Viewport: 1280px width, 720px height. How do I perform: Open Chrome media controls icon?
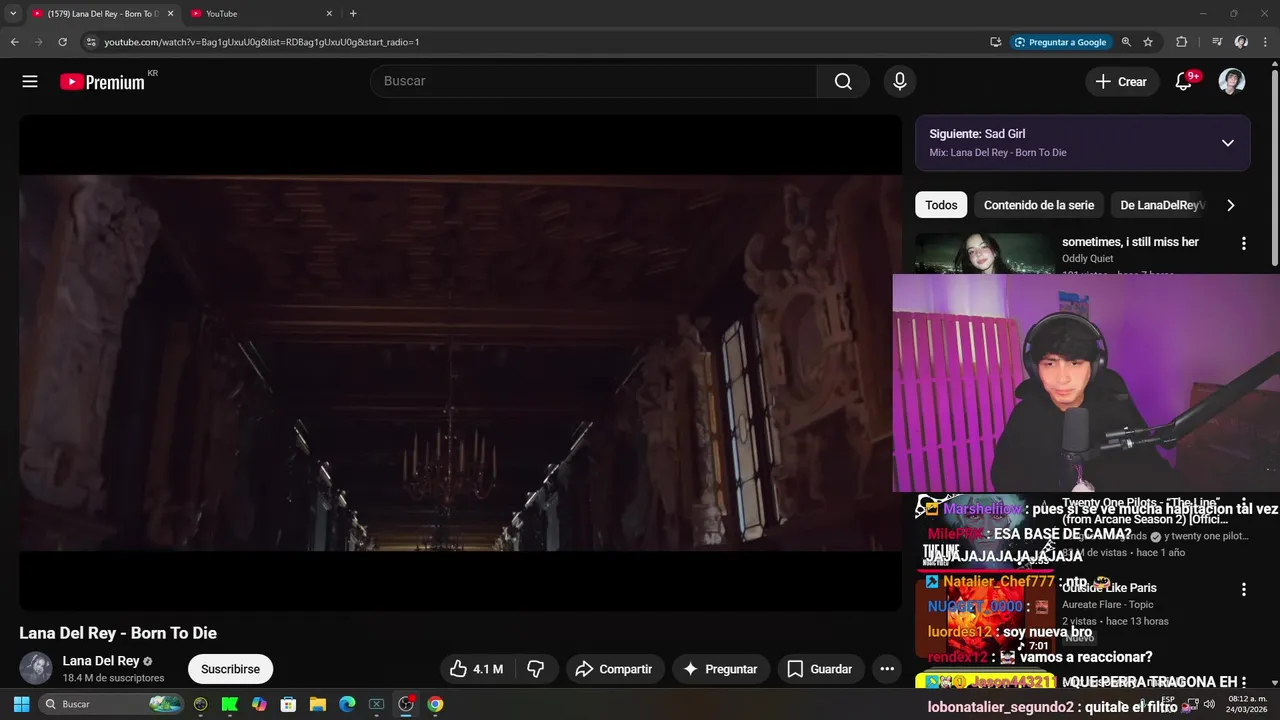(x=1216, y=42)
